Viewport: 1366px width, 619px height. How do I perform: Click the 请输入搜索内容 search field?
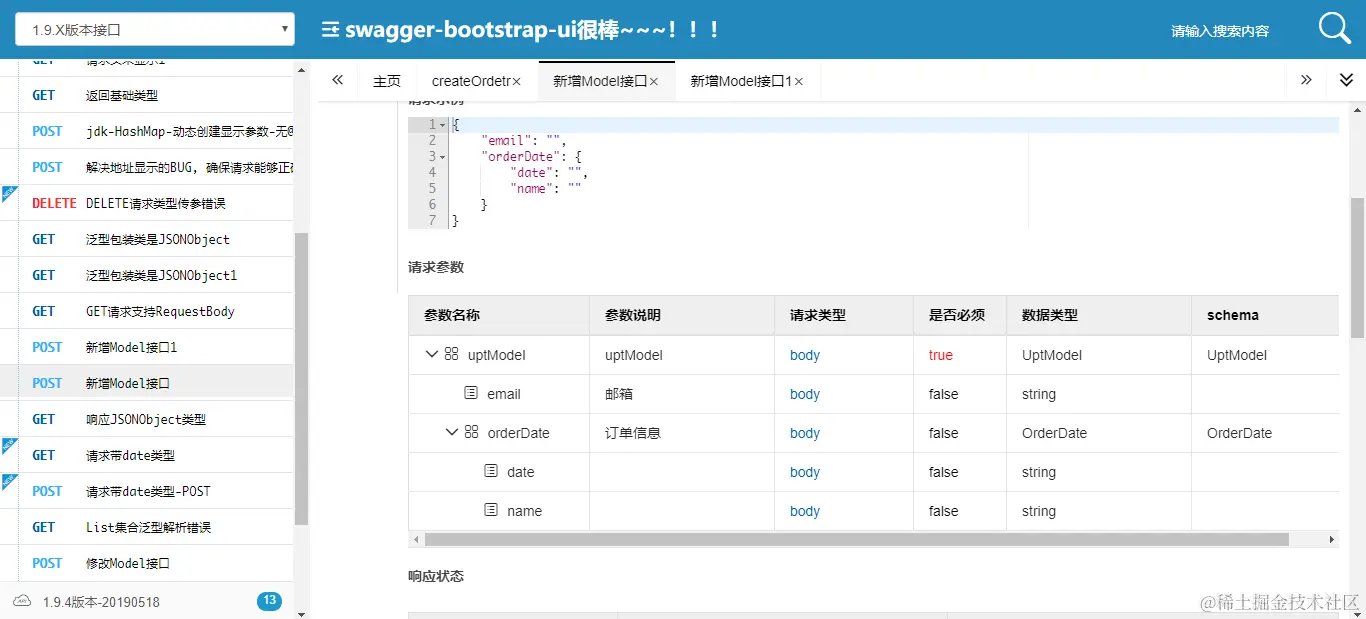click(1220, 31)
